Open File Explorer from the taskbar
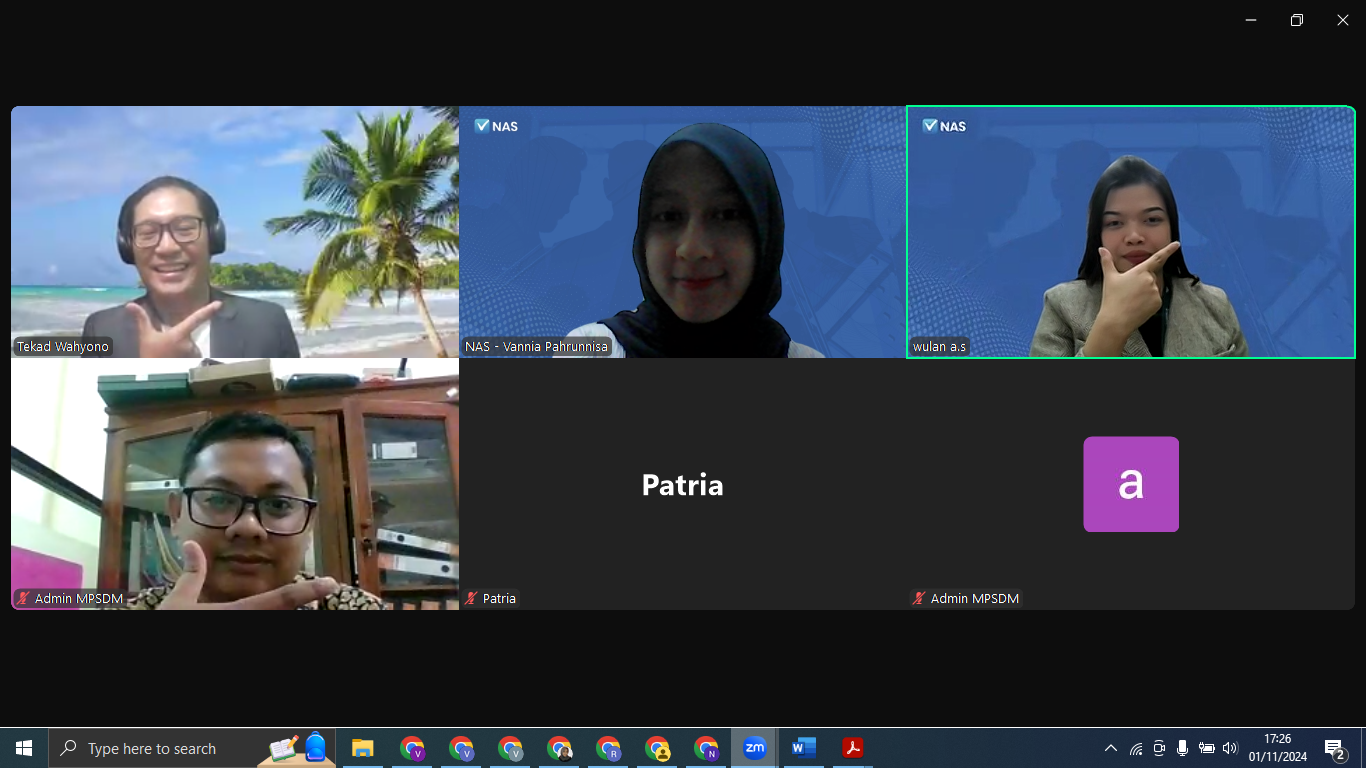This screenshot has height=768, width=1366. click(x=362, y=748)
